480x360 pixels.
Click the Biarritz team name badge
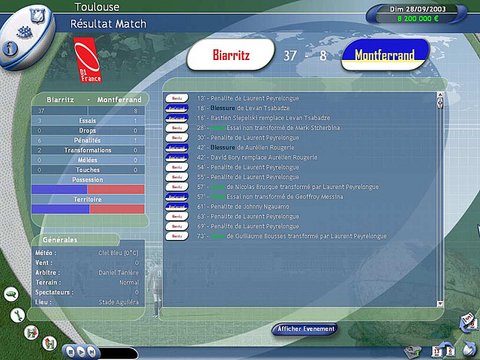(x=231, y=55)
